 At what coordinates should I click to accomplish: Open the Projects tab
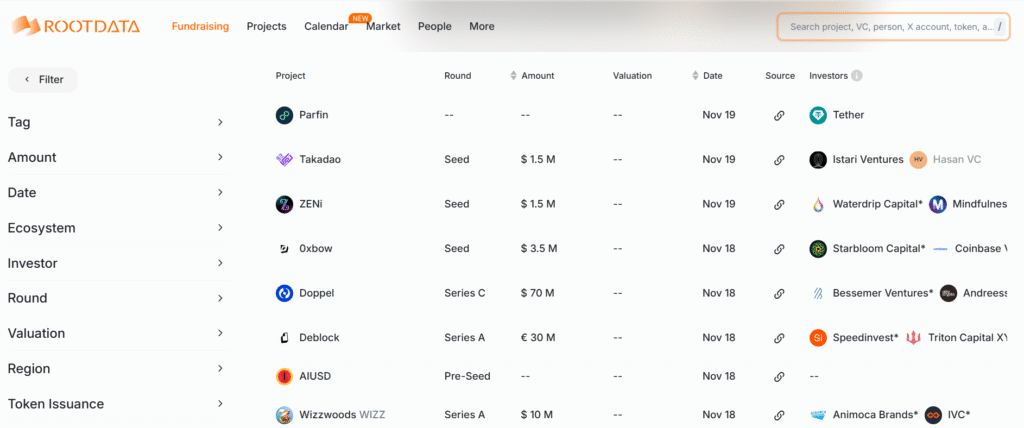point(266,26)
